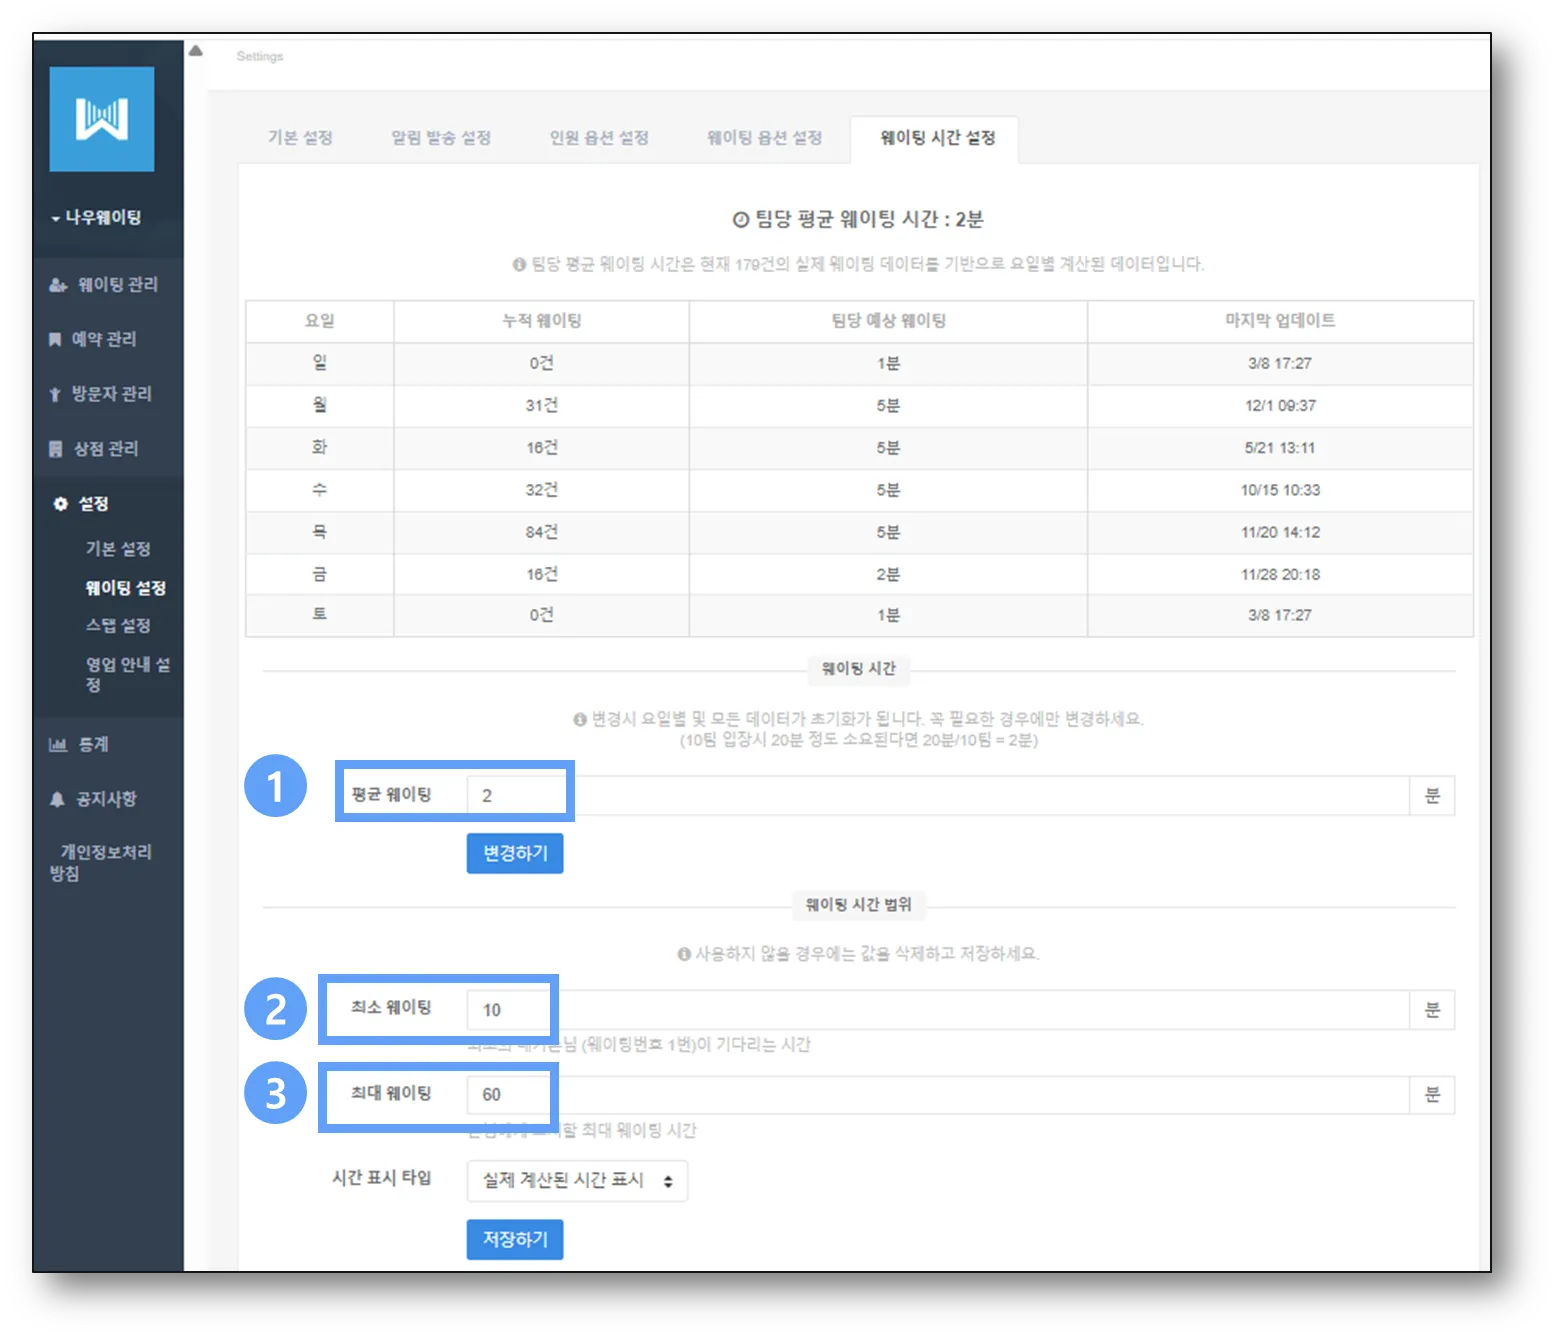Click the 최소 웨이팅 input field
This screenshot has height=1338, width=1557.
coord(938,1010)
